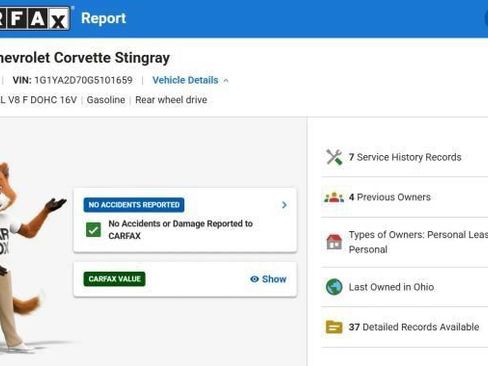Click the Chevrolet Corvette Stingray heading
This screenshot has width=488, height=366.
[85, 58]
